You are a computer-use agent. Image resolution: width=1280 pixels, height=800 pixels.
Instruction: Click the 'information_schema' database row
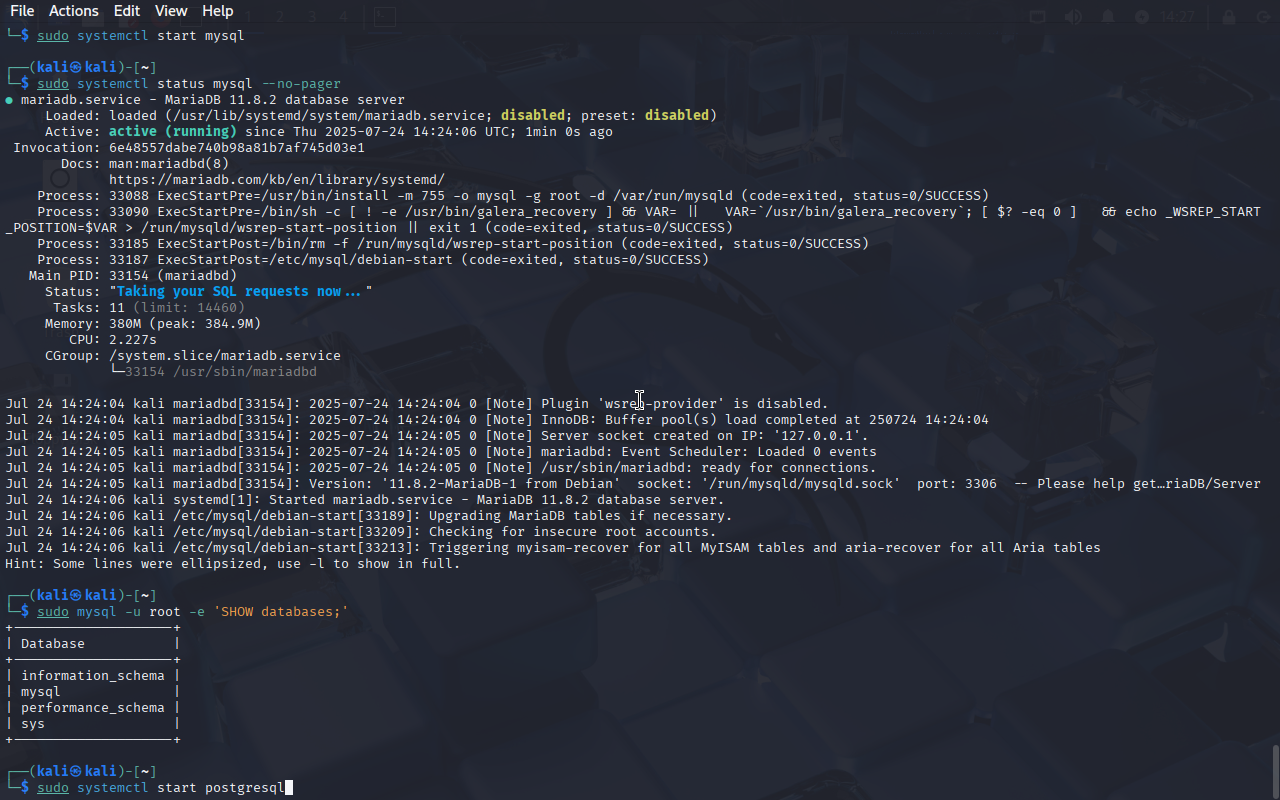93,676
